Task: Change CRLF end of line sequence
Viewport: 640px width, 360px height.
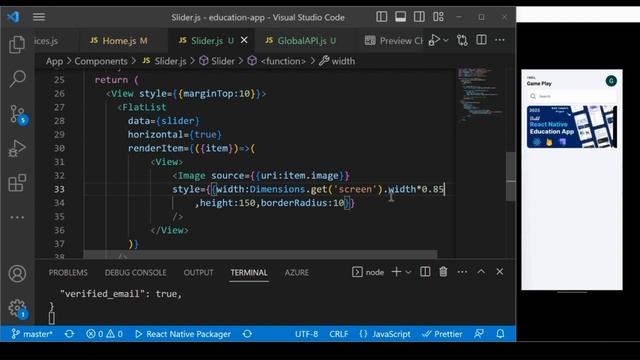Action: (x=339, y=334)
